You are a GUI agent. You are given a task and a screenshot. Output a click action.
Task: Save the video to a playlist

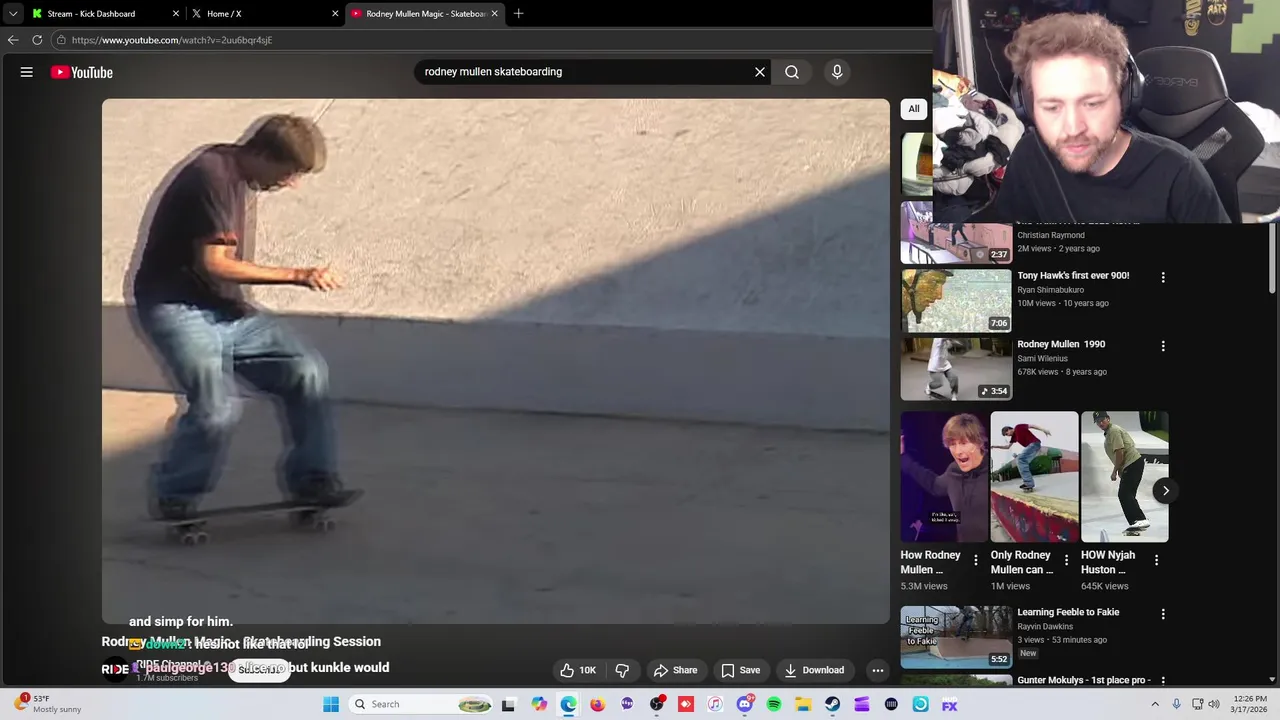pos(741,670)
